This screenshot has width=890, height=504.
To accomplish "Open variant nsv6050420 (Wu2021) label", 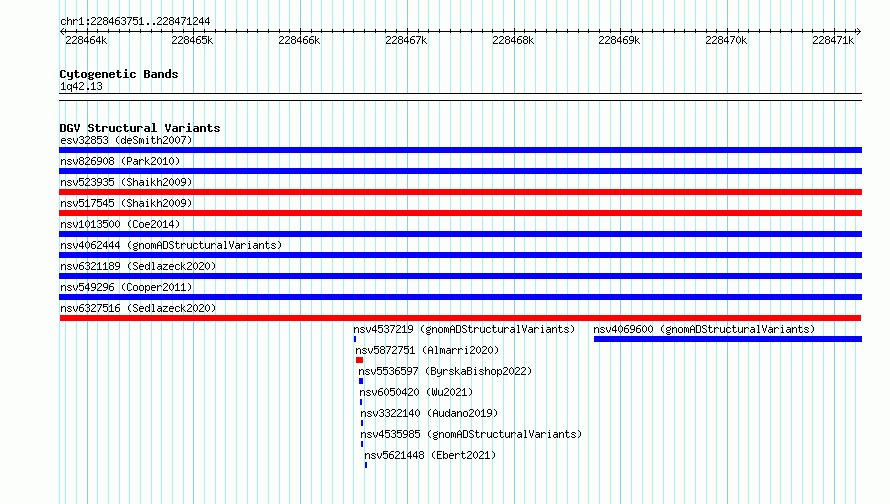I will coord(416,392).
